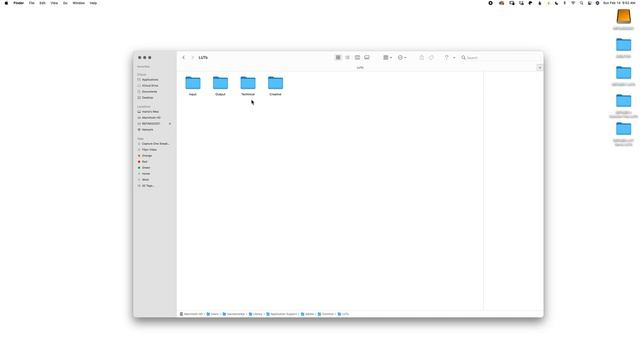This screenshot has width=640, height=360.
Task: Select the Capture One tag in sidebar
Action: [155, 144]
